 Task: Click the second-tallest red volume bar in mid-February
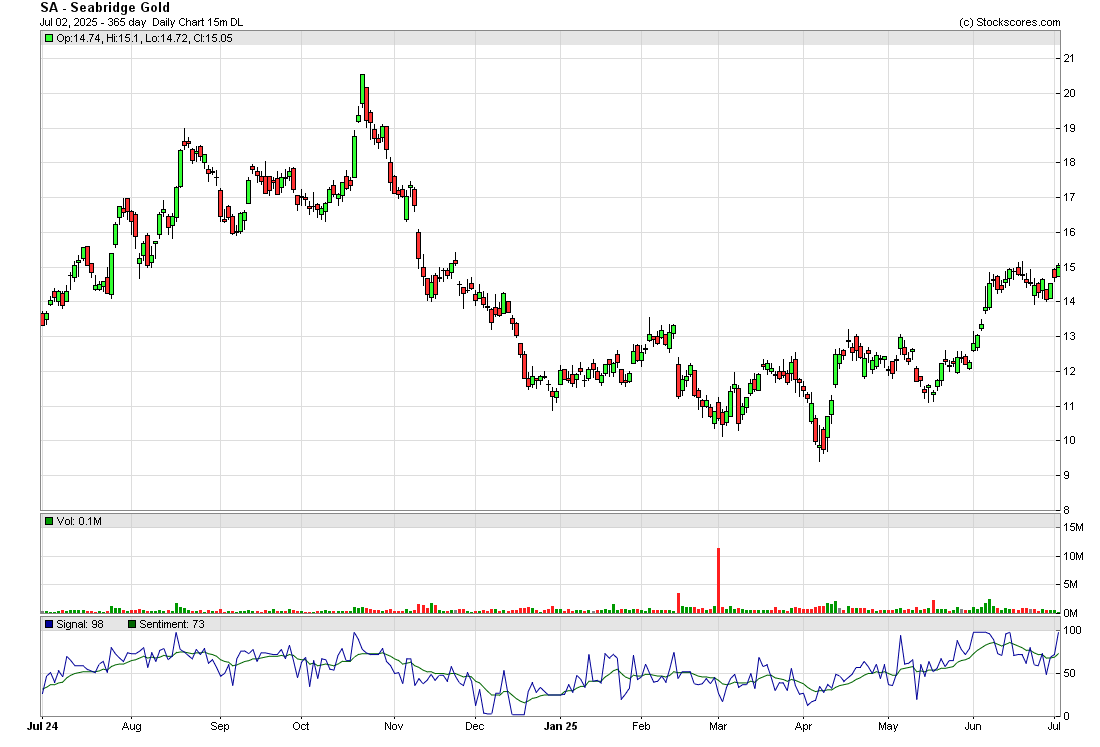tap(678, 603)
